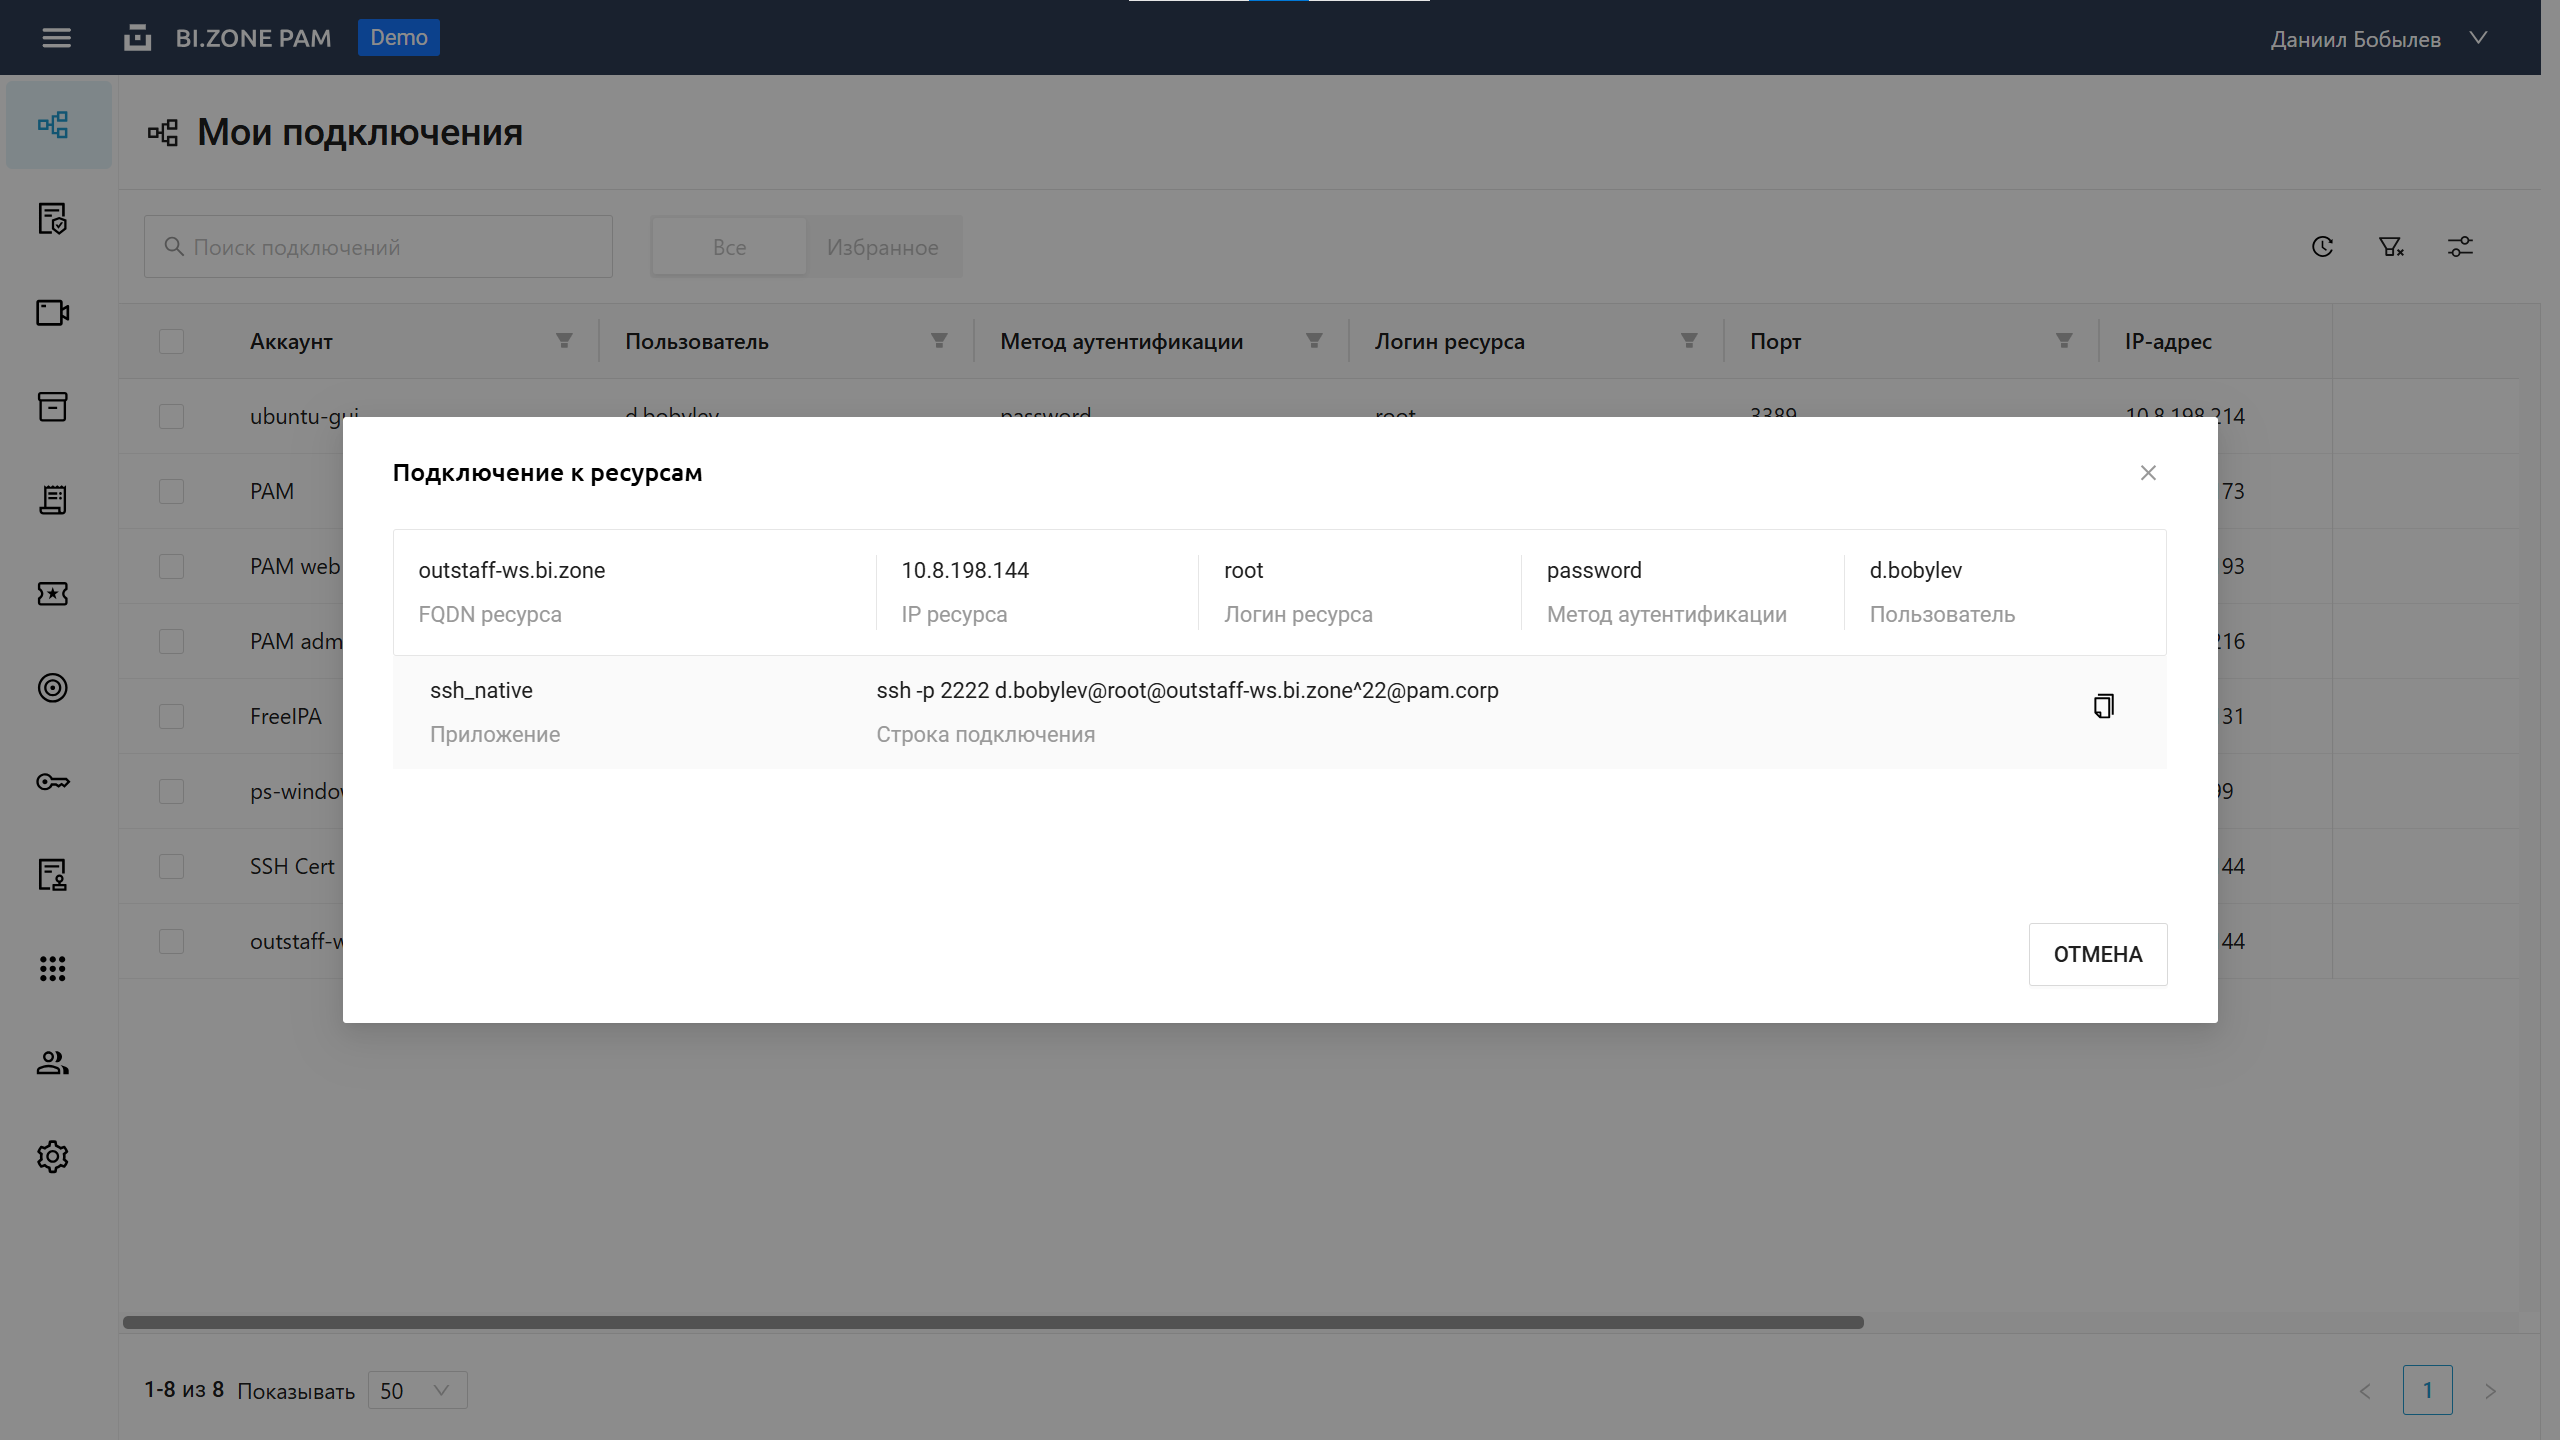The image size is (2560, 1440).
Task: Check the PAM row checkbox
Action: pyautogui.click(x=171, y=491)
